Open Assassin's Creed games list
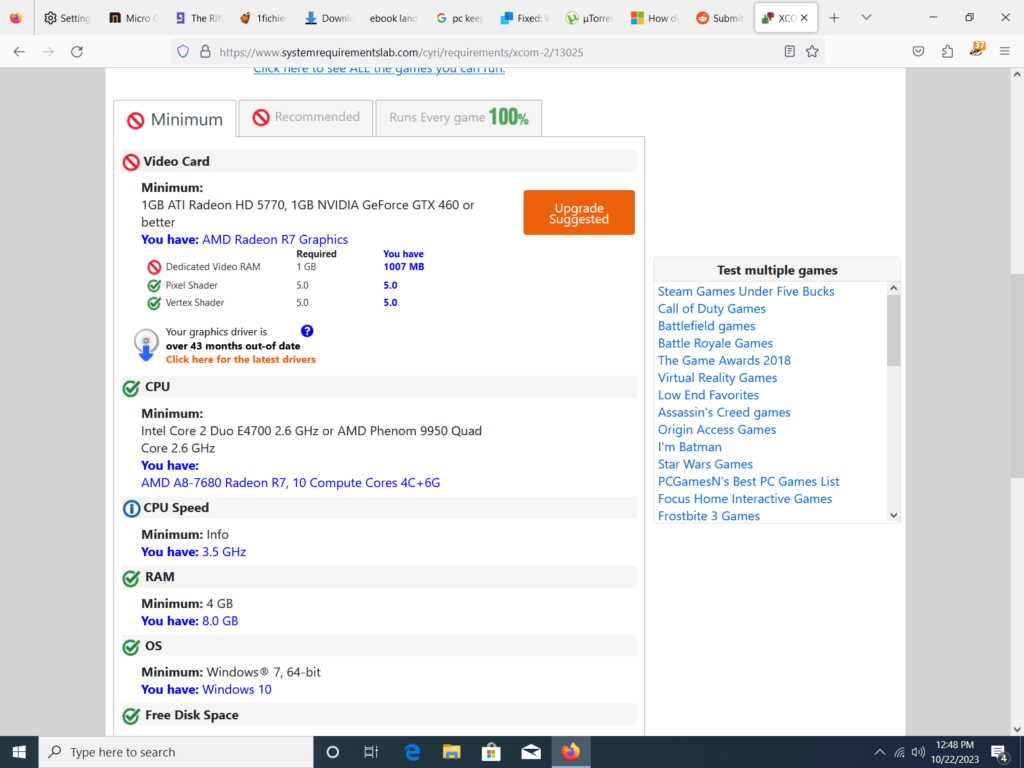 724,412
